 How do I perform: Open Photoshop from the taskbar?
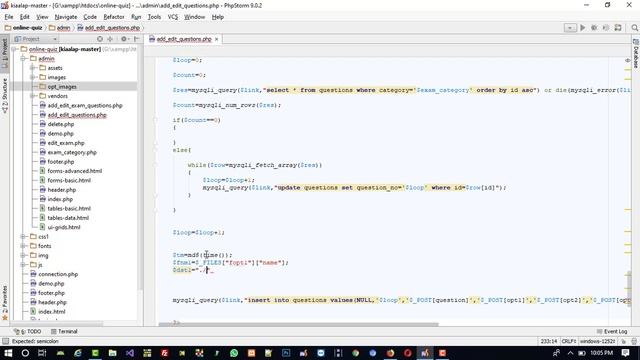(286, 353)
